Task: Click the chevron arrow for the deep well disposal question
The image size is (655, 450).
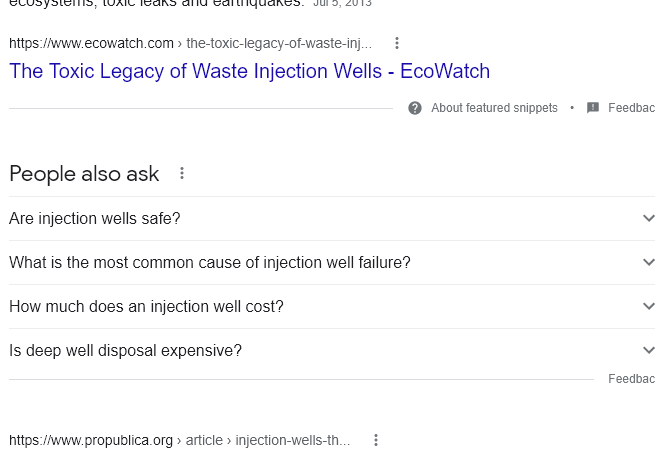Action: (649, 350)
